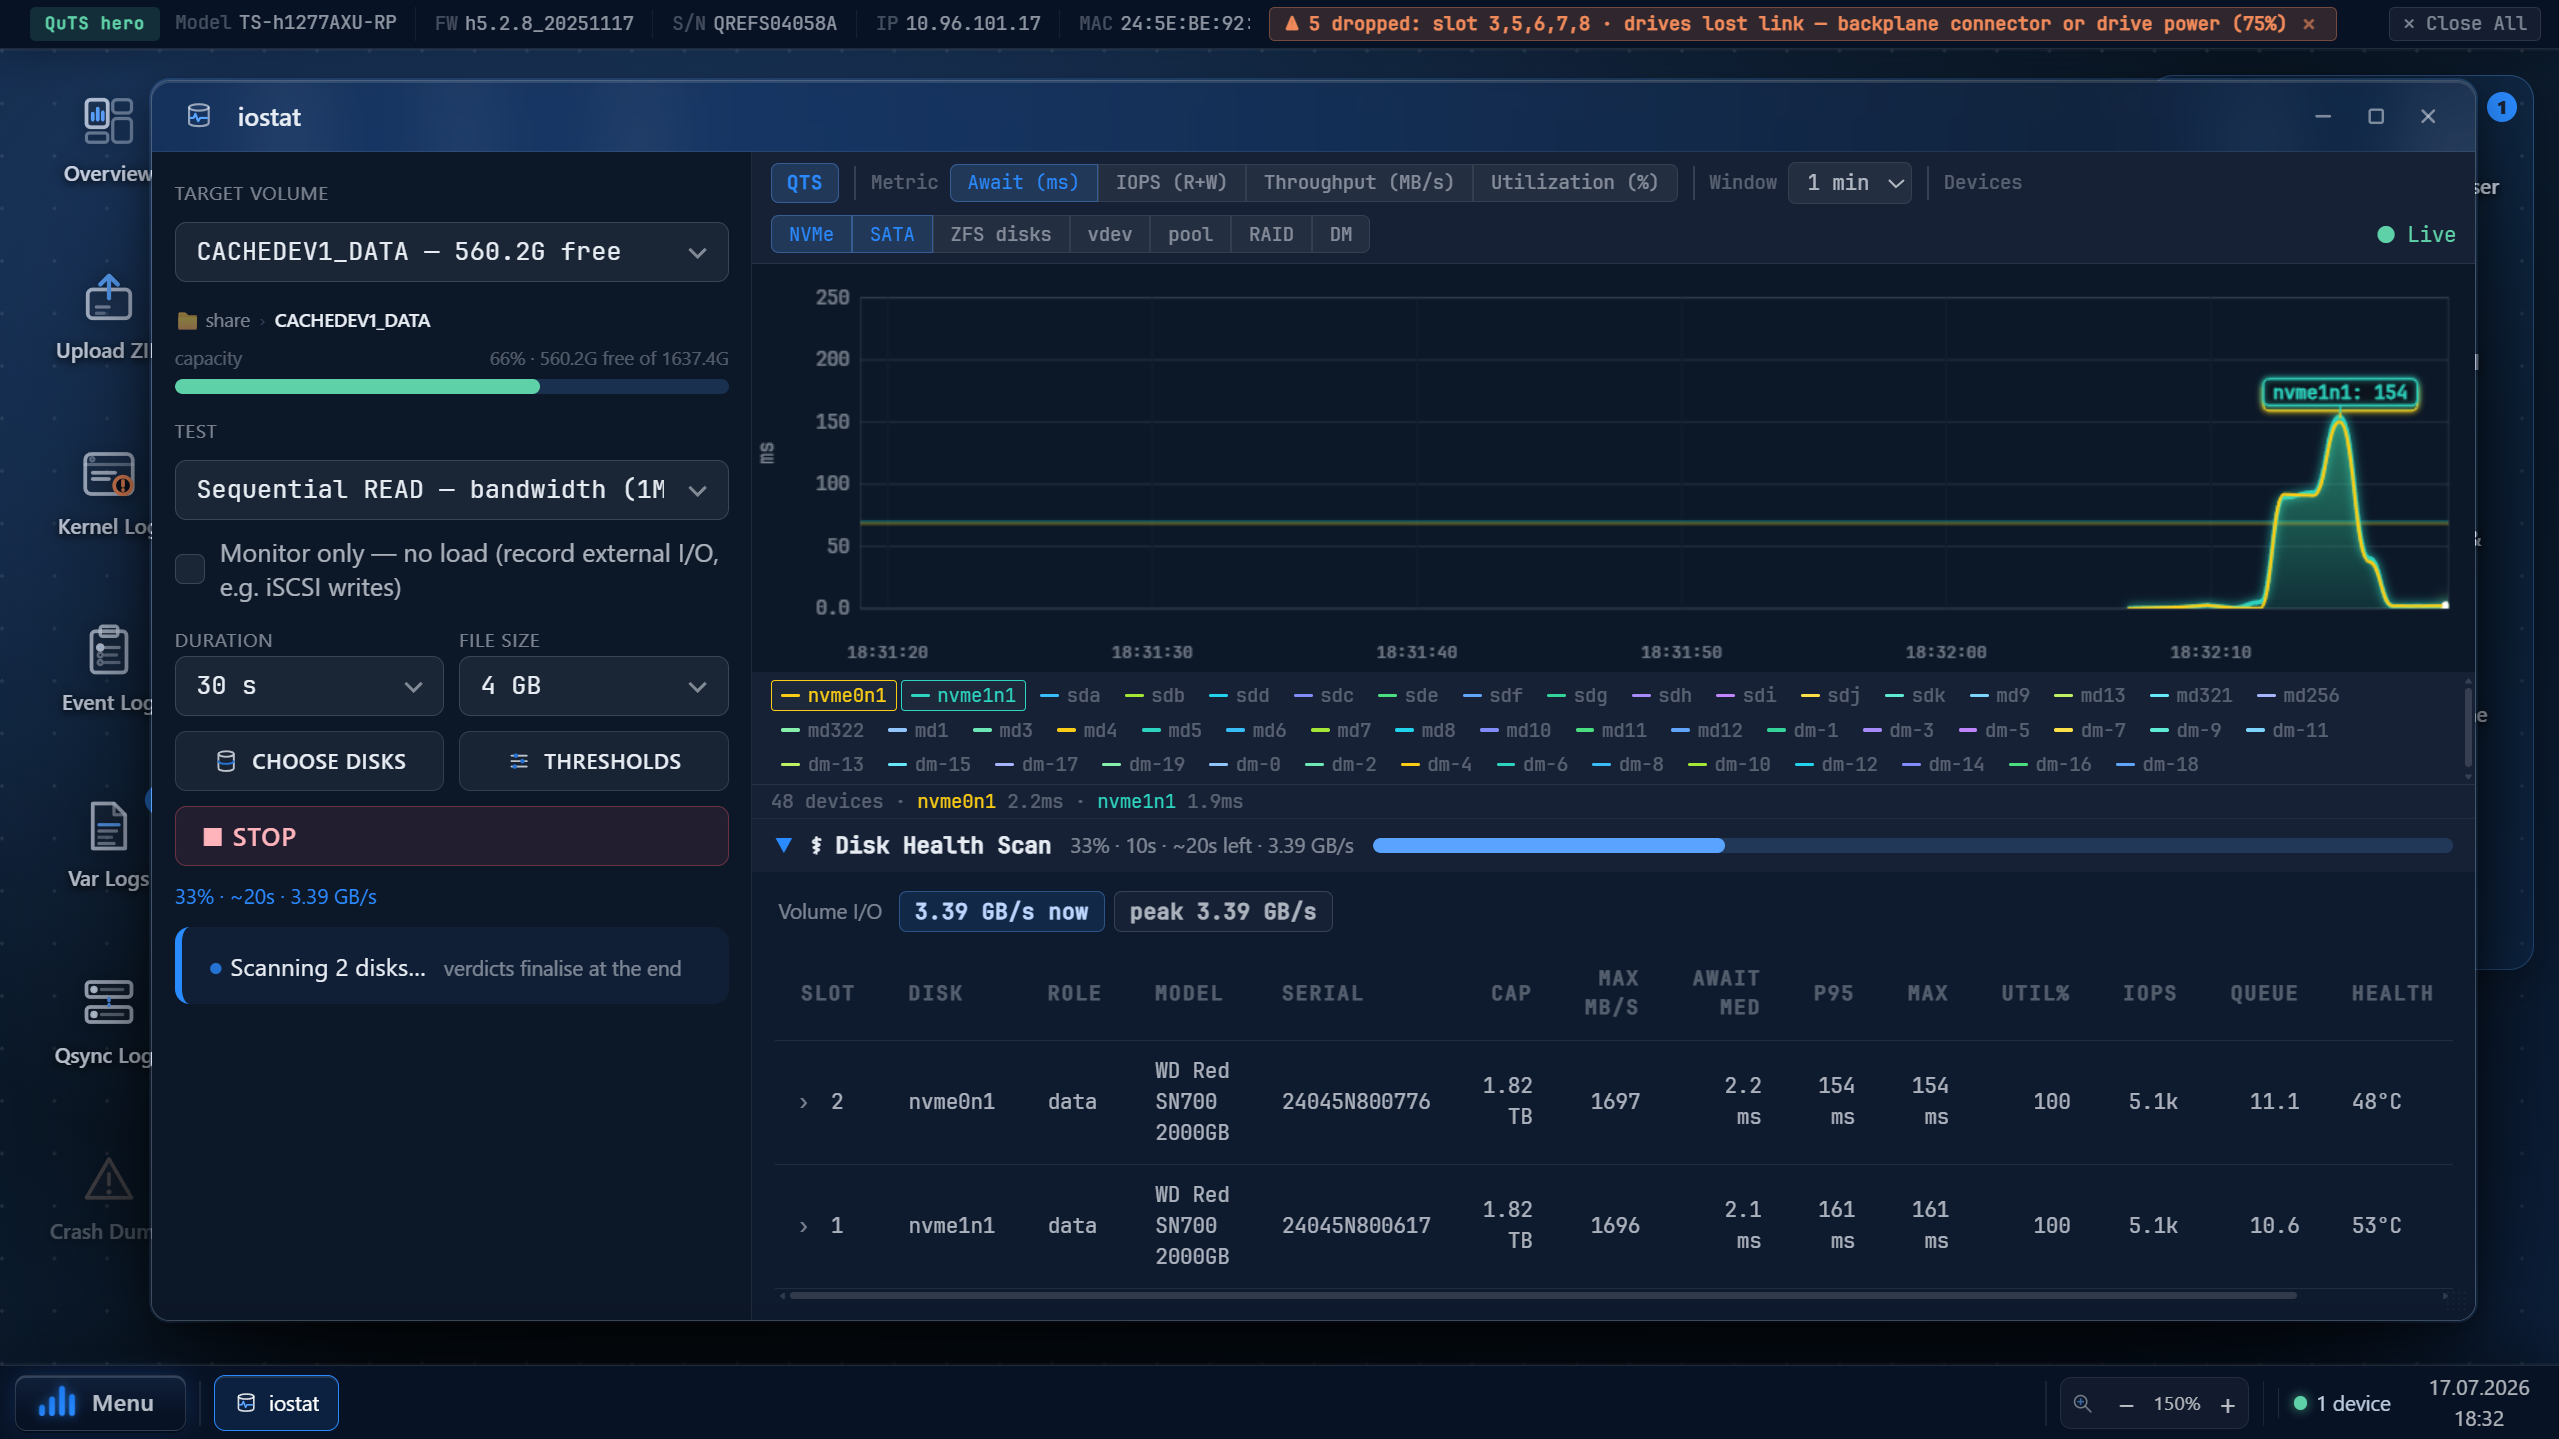Toggle md9 series in chart legend
Viewport: 2559px width, 1439px height.
tap(2000, 695)
